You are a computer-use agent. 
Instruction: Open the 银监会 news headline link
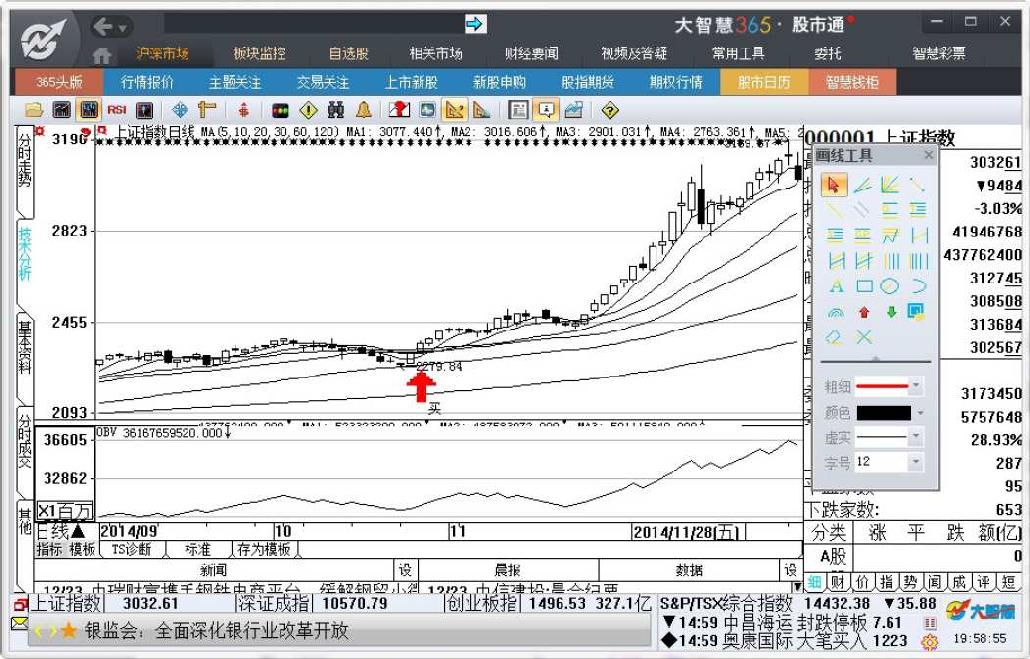(217, 631)
